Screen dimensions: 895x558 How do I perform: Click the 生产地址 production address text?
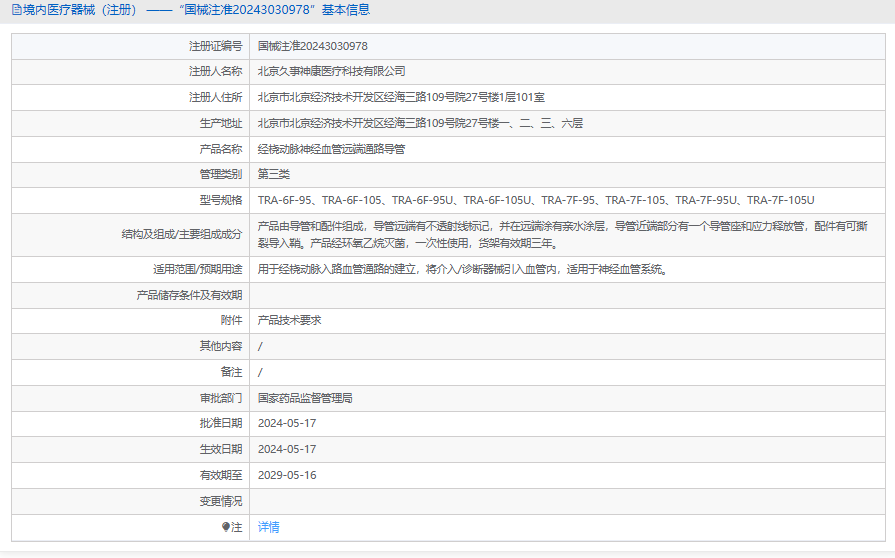(420, 123)
